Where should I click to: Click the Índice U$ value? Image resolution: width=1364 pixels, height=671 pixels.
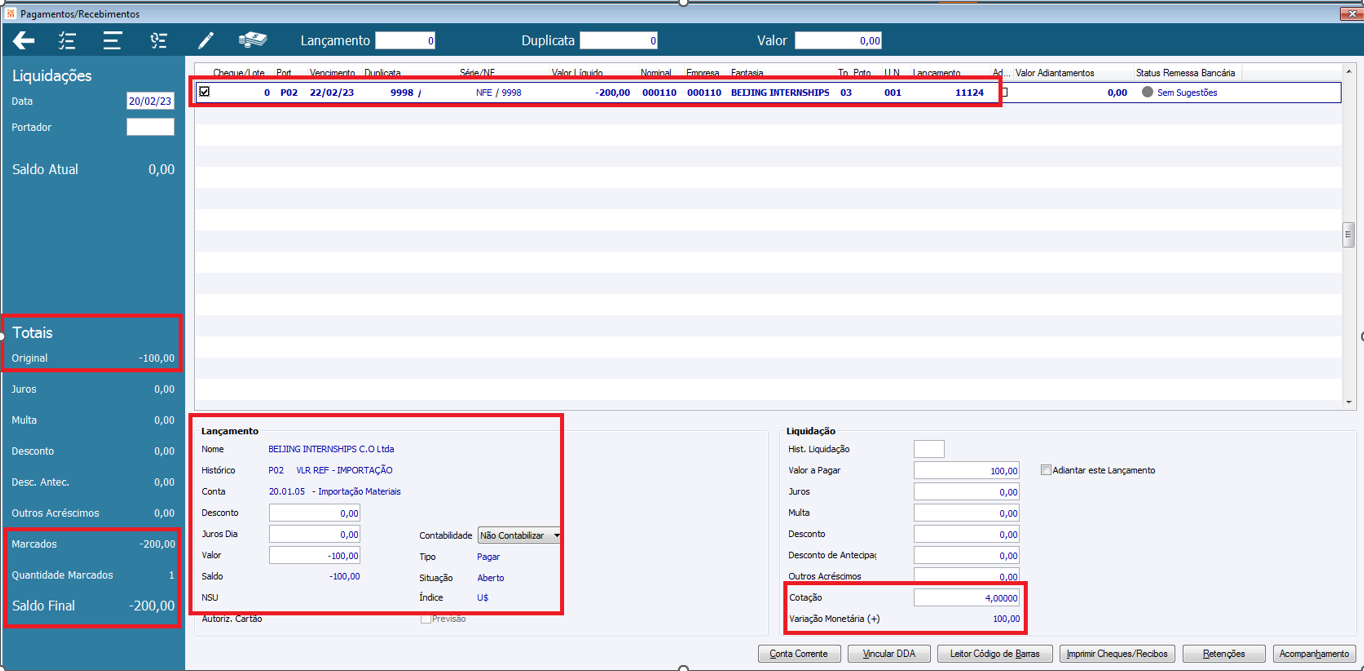(x=483, y=598)
